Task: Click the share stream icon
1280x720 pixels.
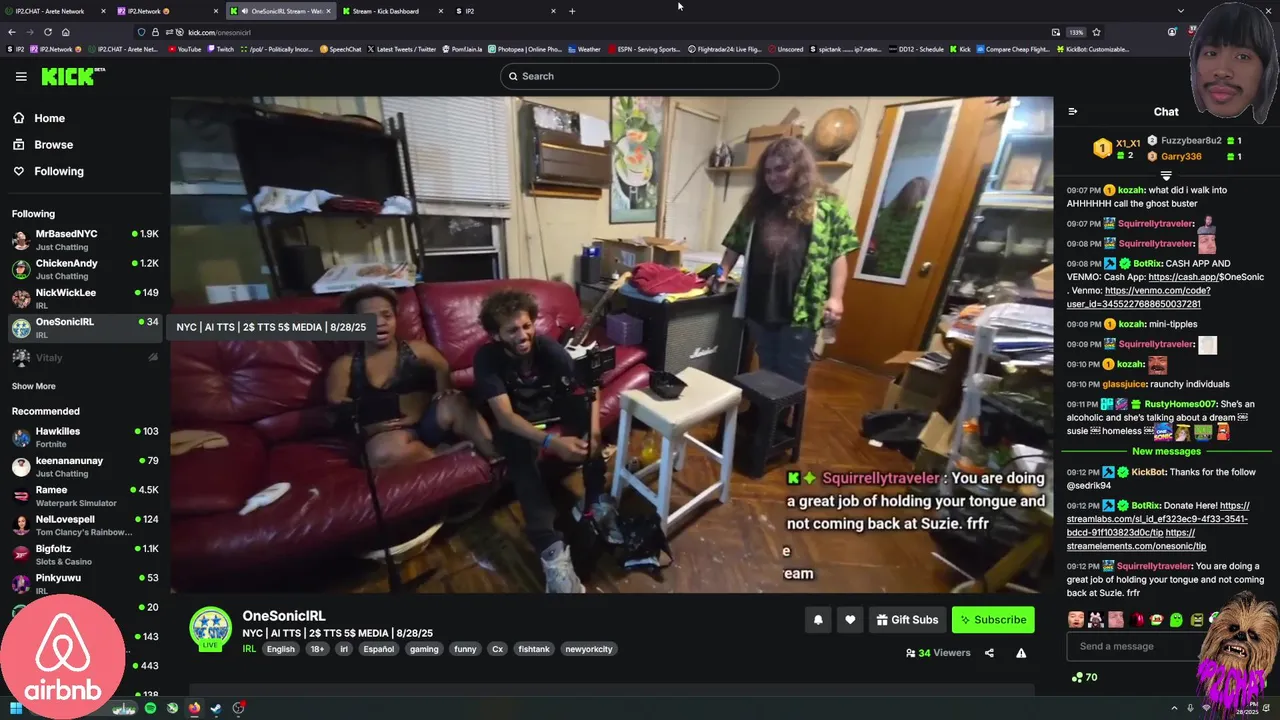Action: pos(989,653)
